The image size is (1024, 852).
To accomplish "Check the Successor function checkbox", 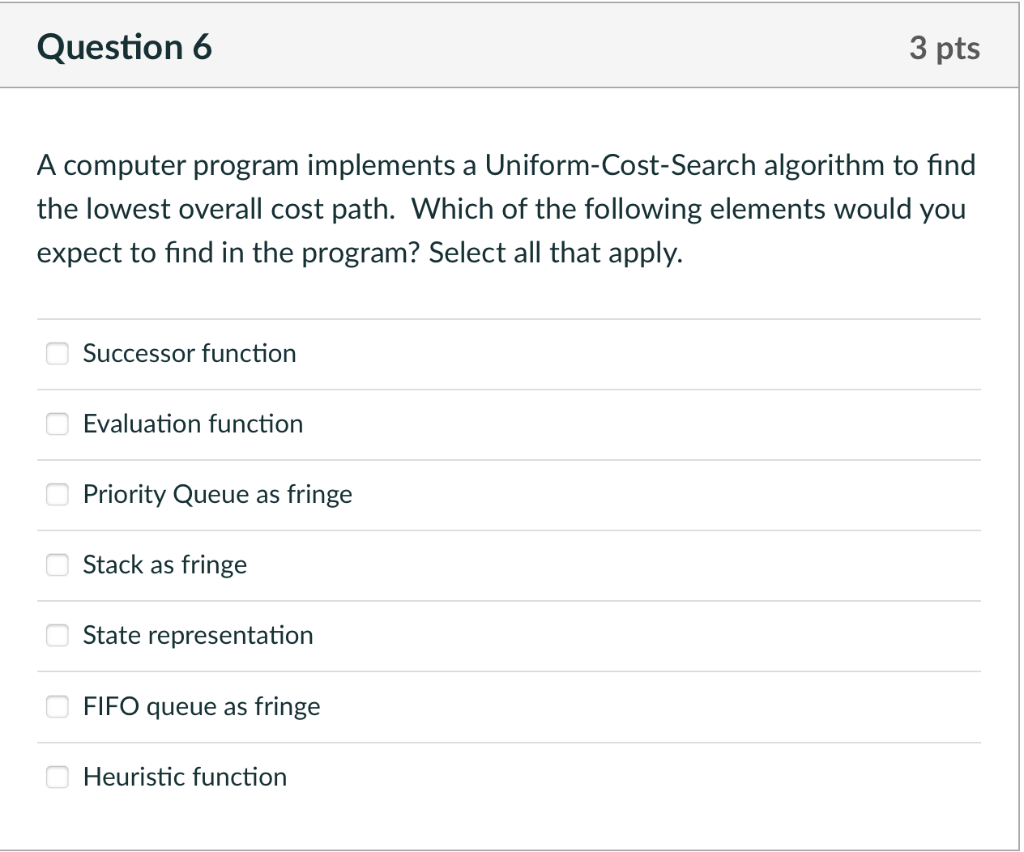I will pyautogui.click(x=57, y=353).
